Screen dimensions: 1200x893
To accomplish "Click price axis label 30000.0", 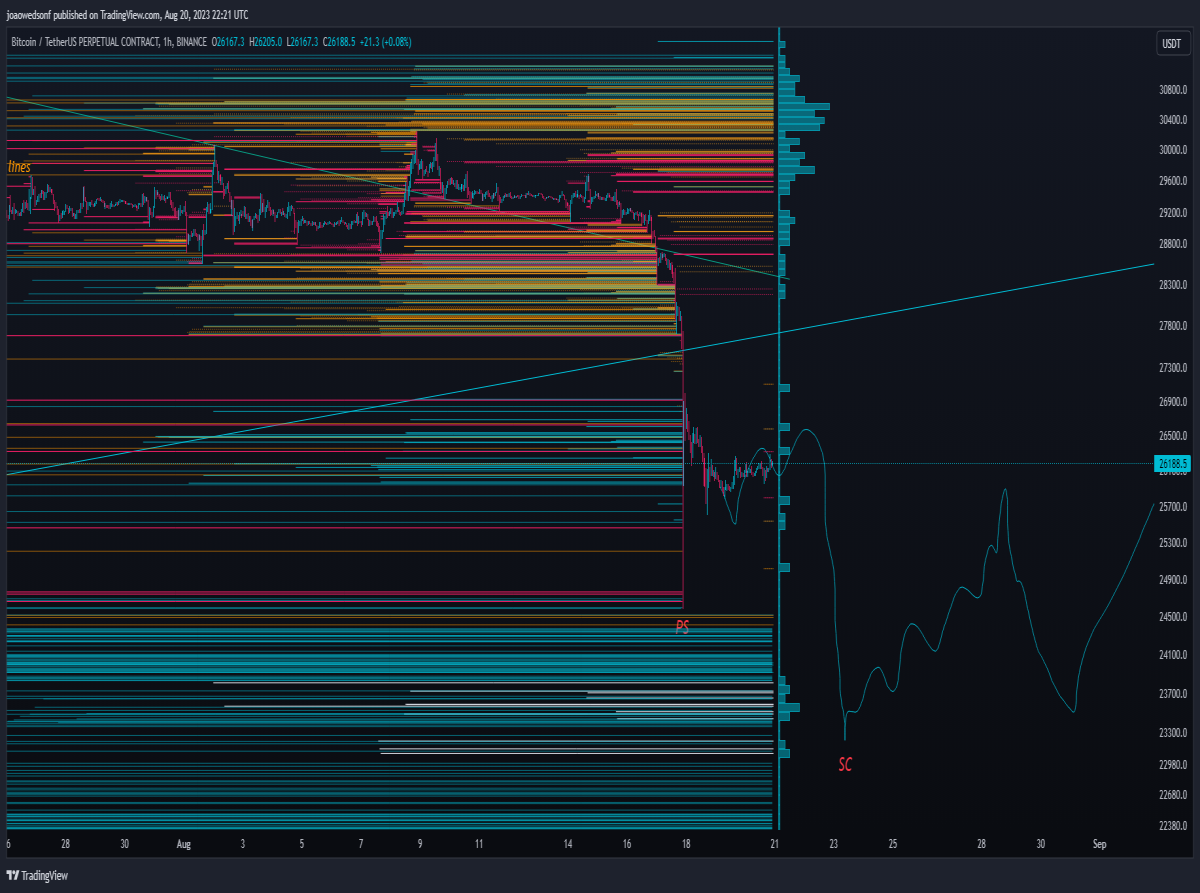I will pyautogui.click(x=1172, y=151).
